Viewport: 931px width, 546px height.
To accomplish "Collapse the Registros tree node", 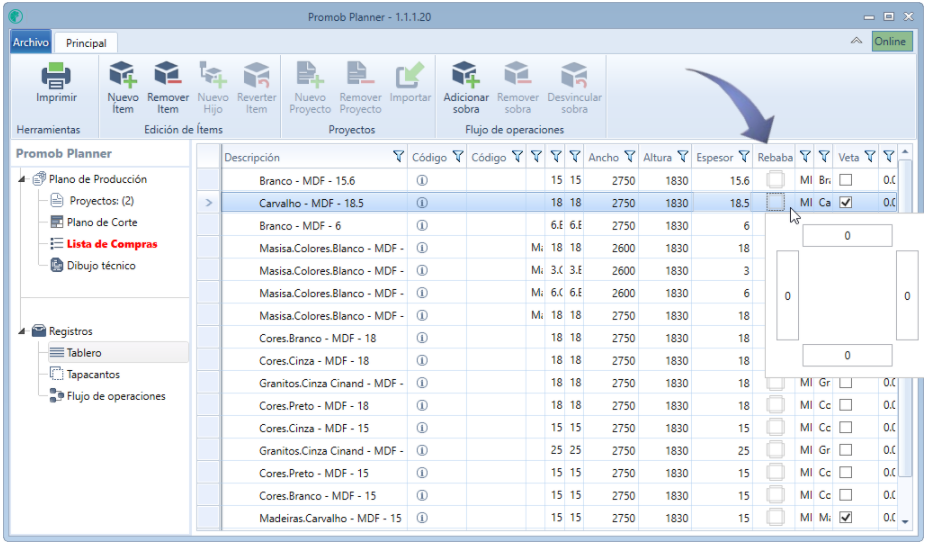I will click(x=22, y=331).
